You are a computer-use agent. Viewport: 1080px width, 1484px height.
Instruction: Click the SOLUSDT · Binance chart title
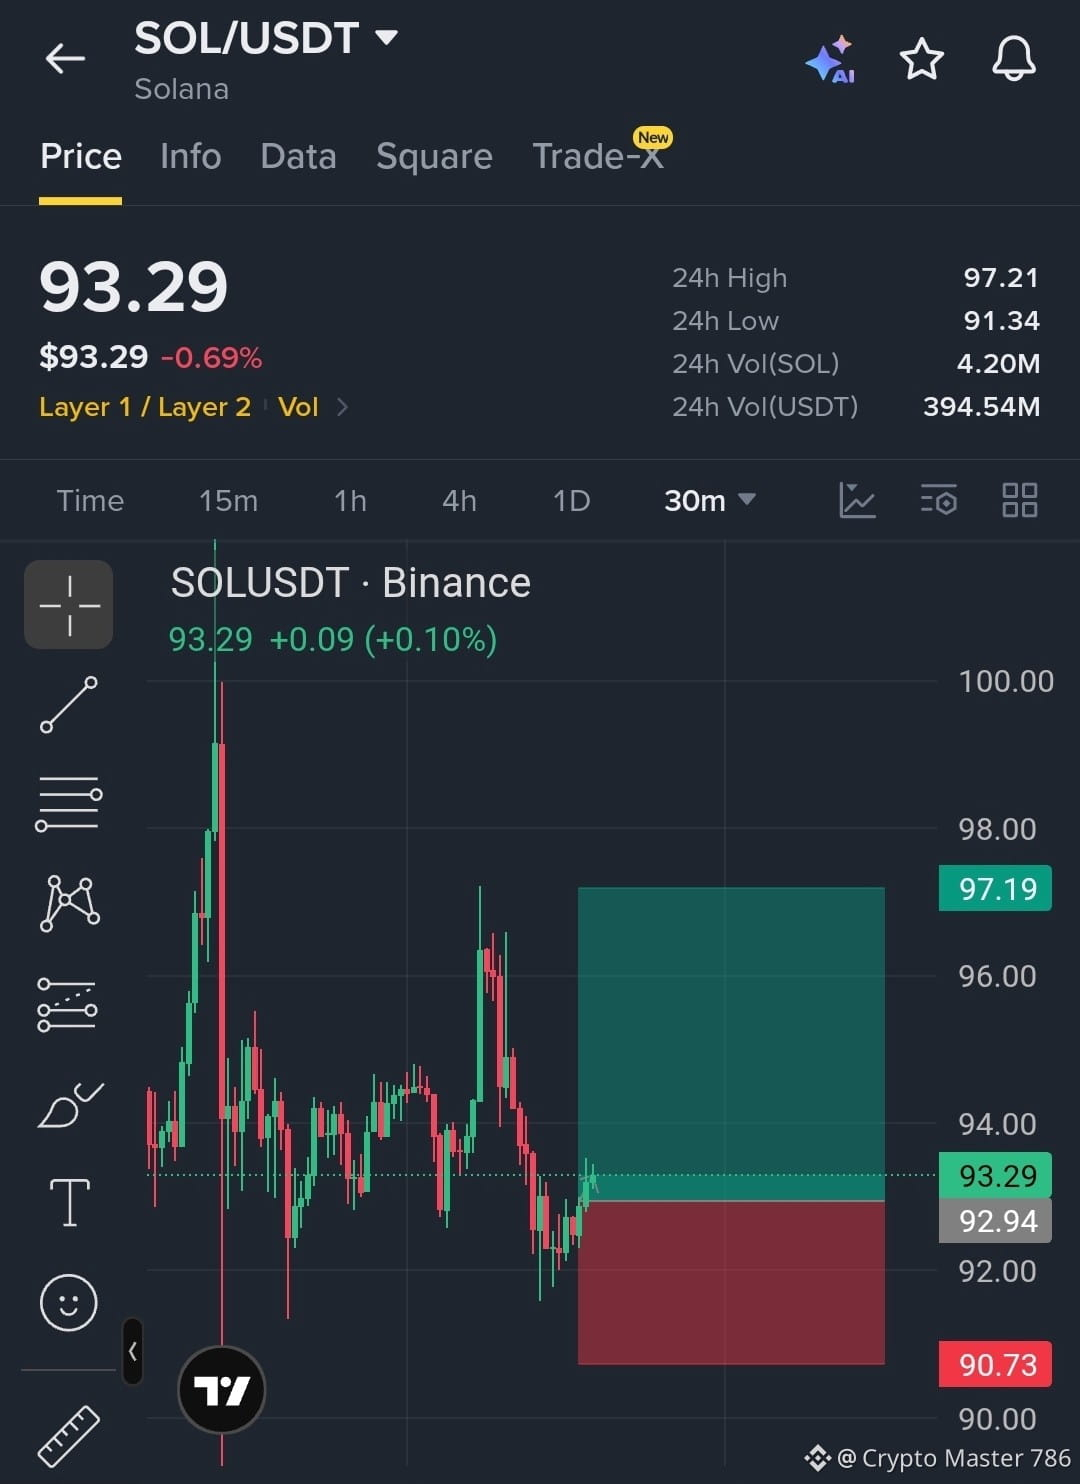[x=350, y=583]
